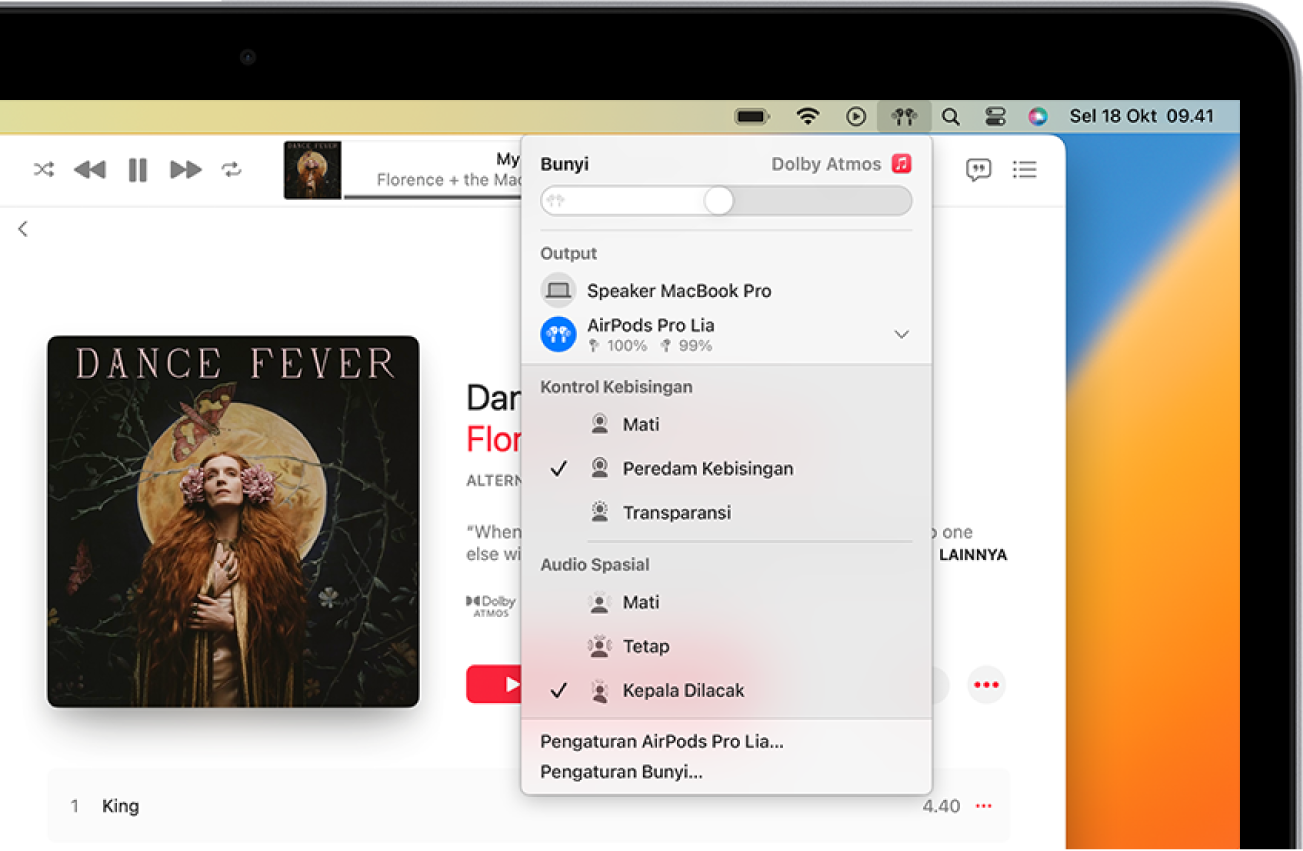Open Pengaturan AirPods Pro Lia settings

pos(661,741)
